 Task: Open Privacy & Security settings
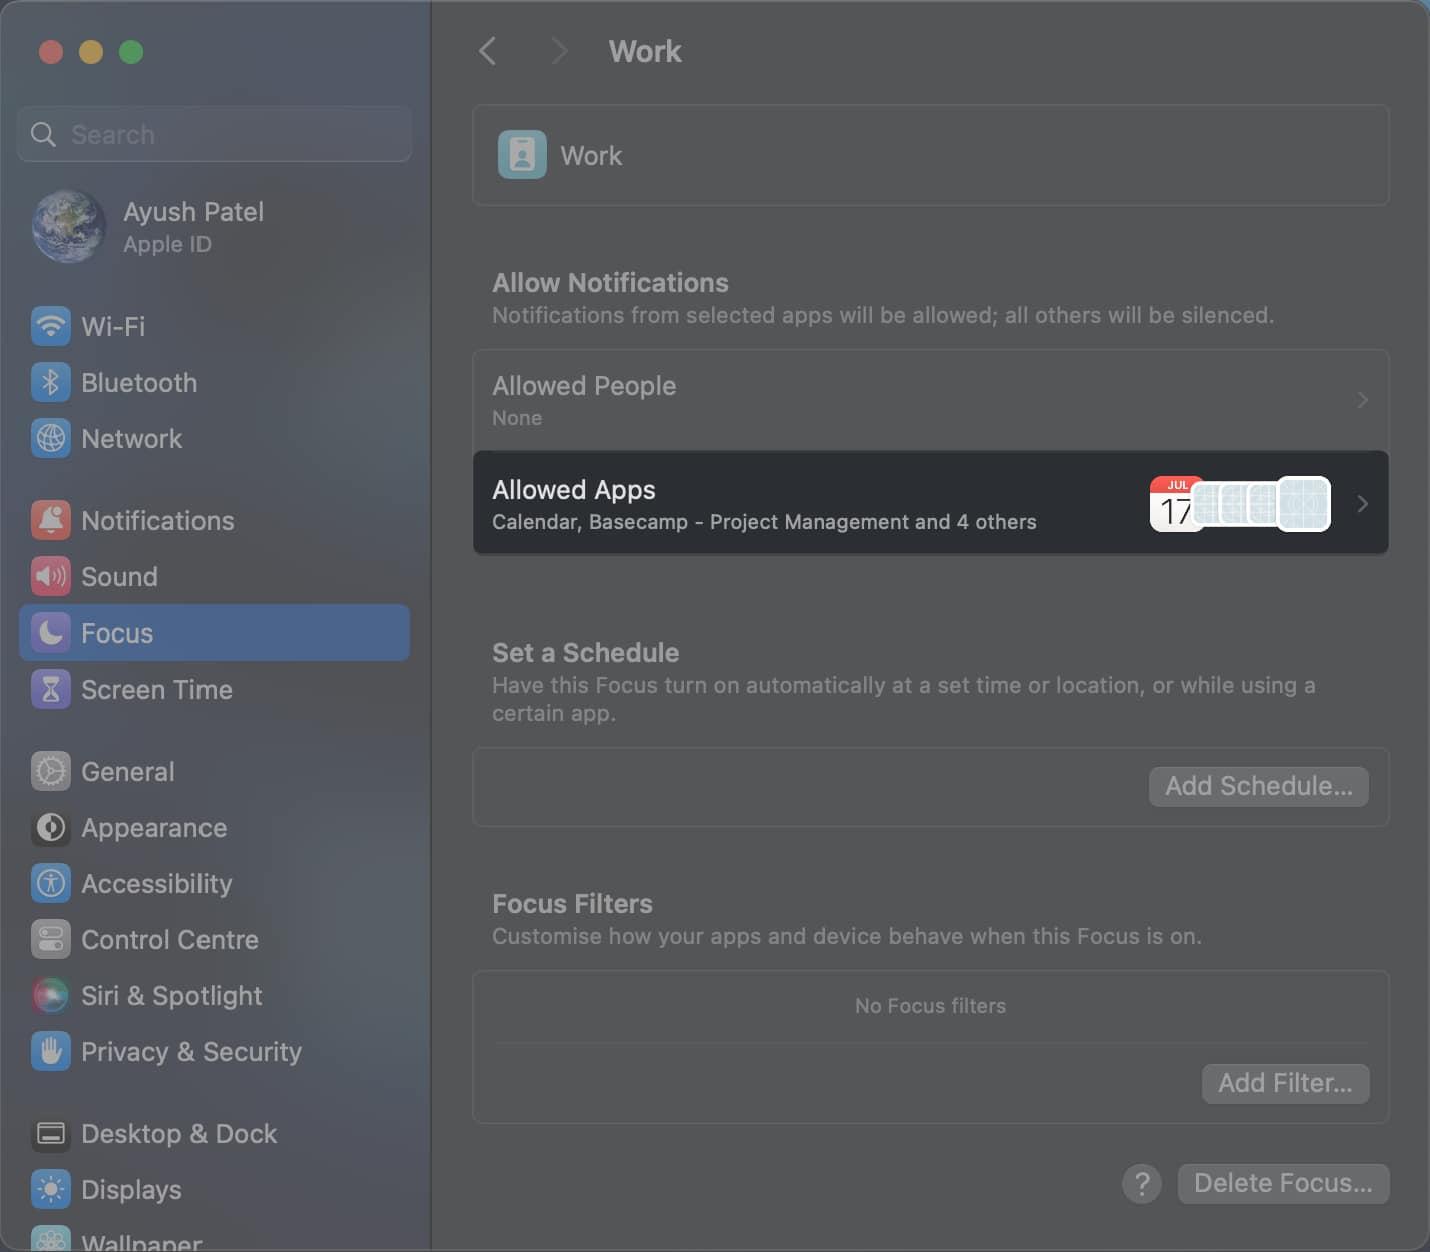coord(214,1051)
